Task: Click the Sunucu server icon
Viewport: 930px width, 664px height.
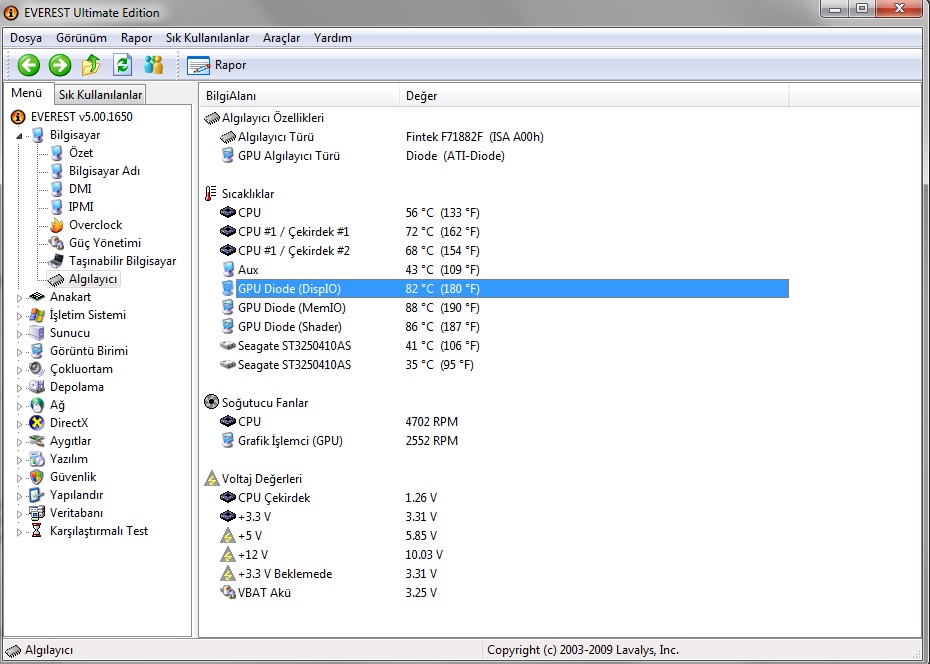Action: [37, 333]
